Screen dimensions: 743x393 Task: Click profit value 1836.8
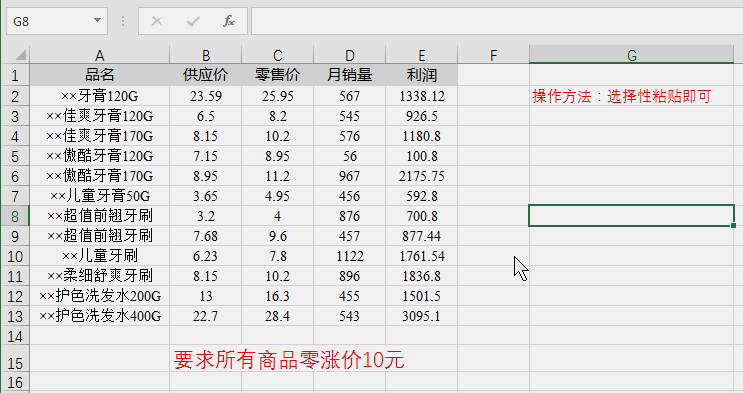pos(422,276)
